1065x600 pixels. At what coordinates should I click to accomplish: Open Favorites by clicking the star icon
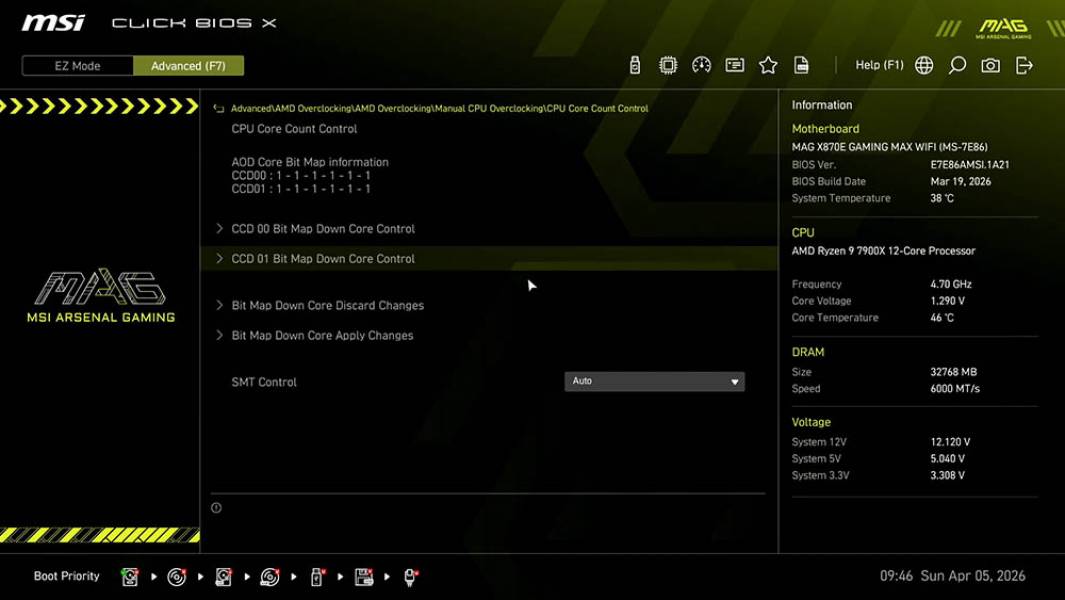768,65
